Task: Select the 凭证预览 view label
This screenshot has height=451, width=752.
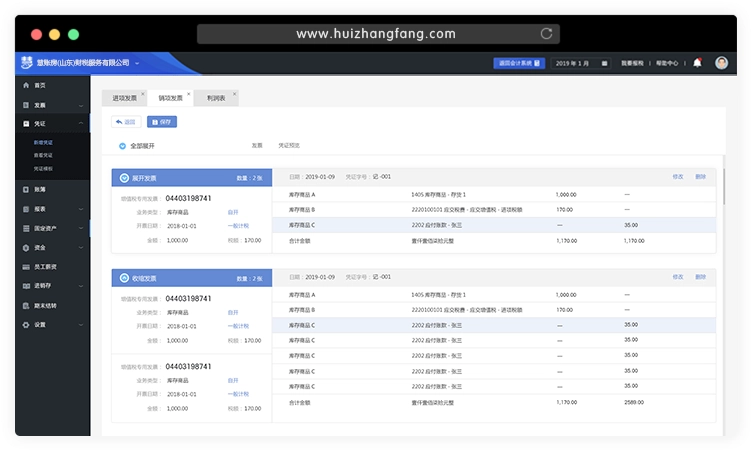Action: pyautogui.click(x=289, y=145)
